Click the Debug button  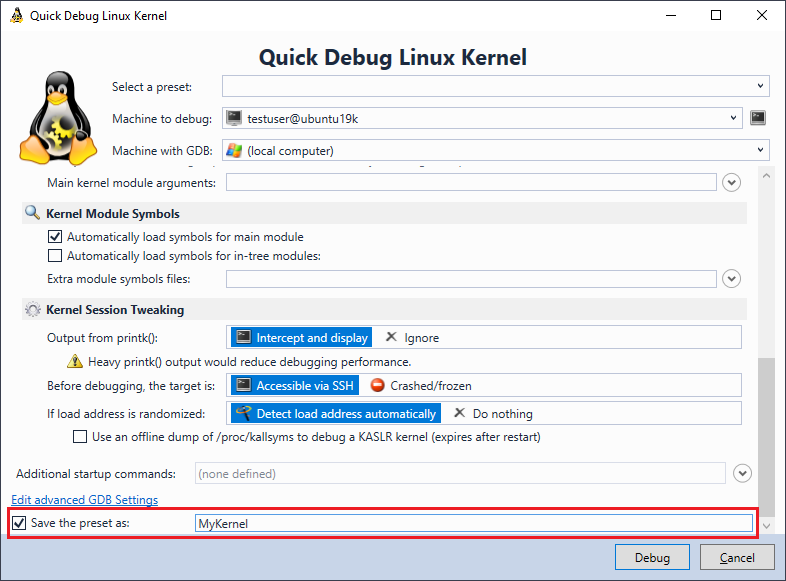[652, 557]
